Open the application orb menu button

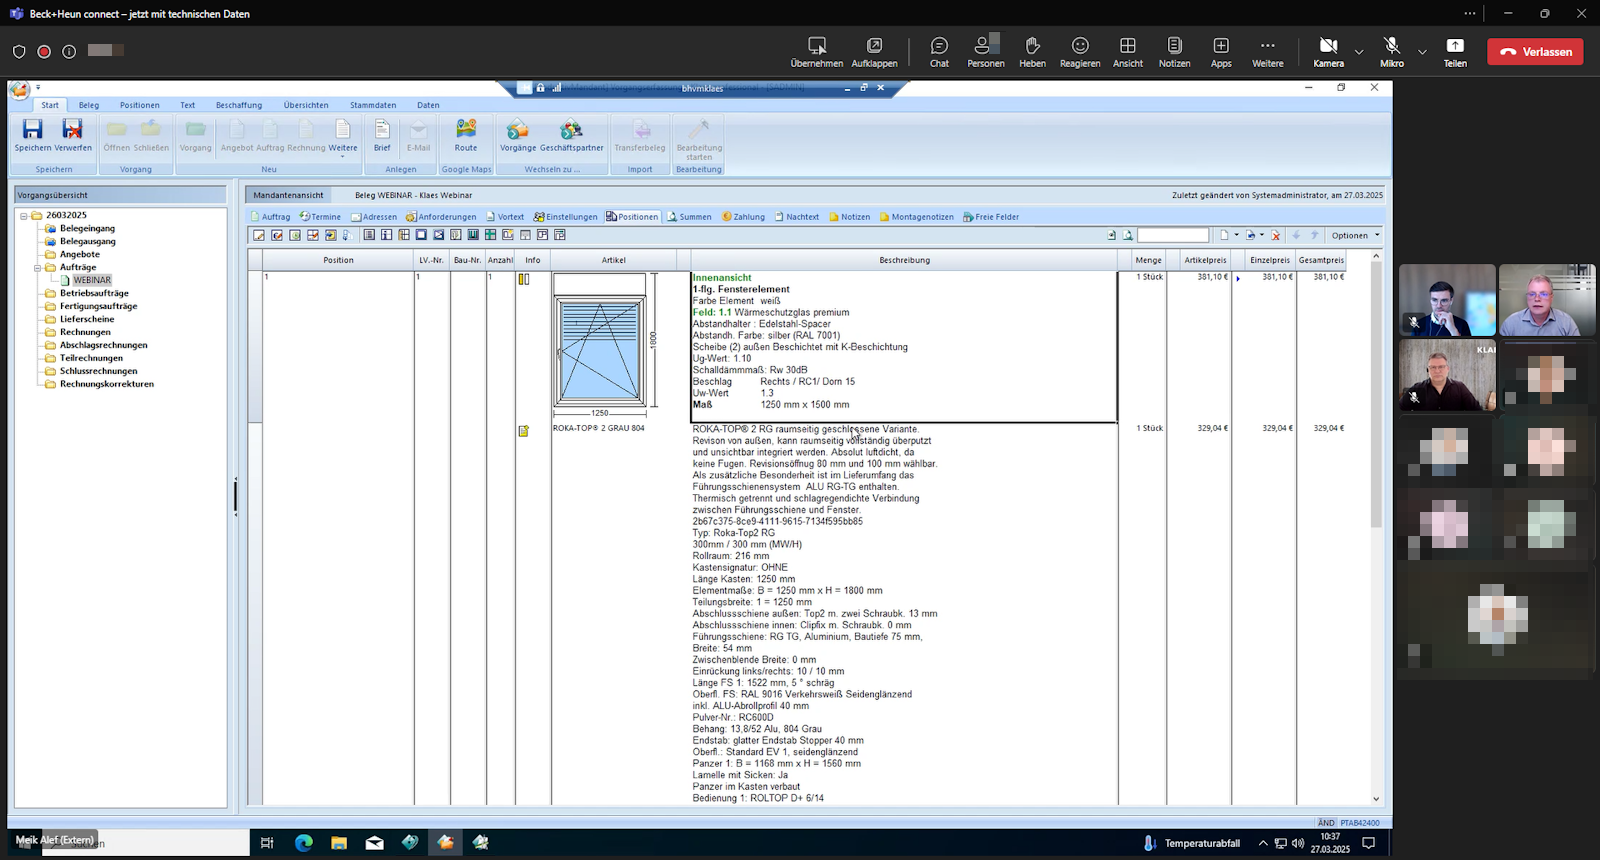point(19,90)
